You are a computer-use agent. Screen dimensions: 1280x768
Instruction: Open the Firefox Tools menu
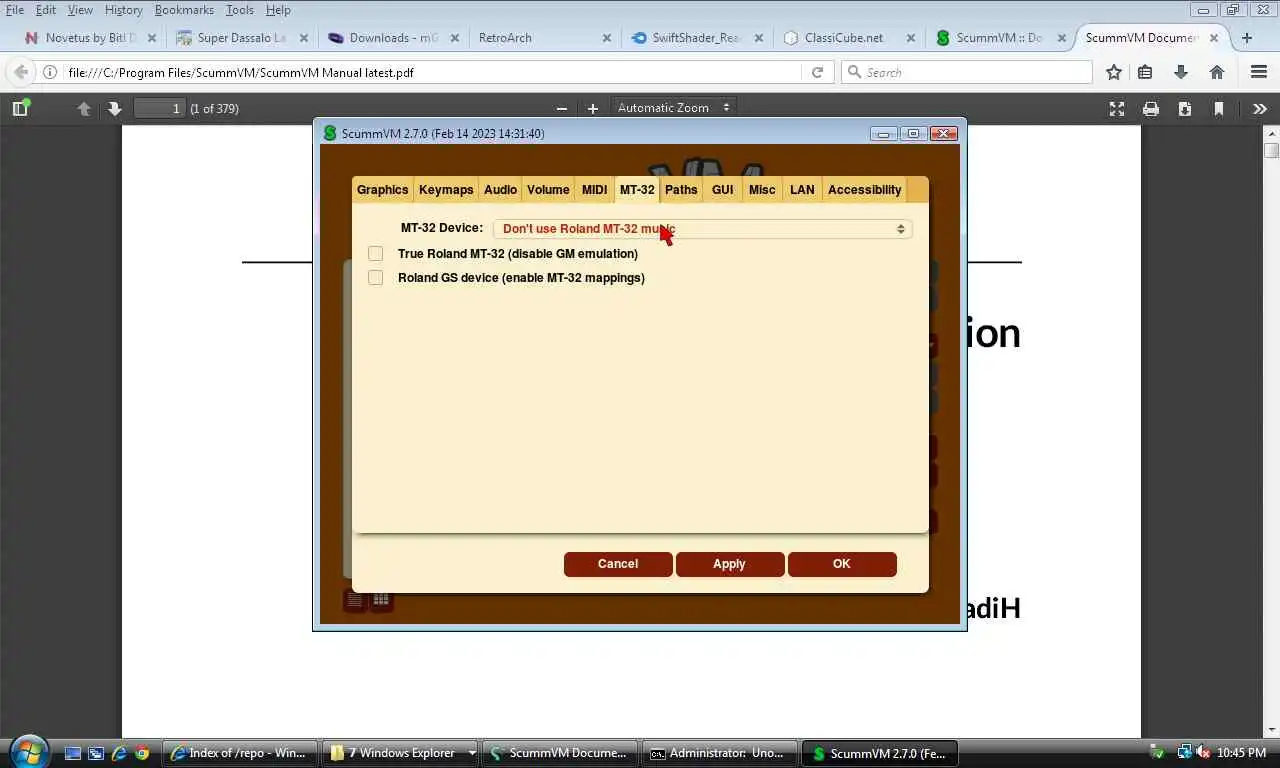tap(239, 10)
